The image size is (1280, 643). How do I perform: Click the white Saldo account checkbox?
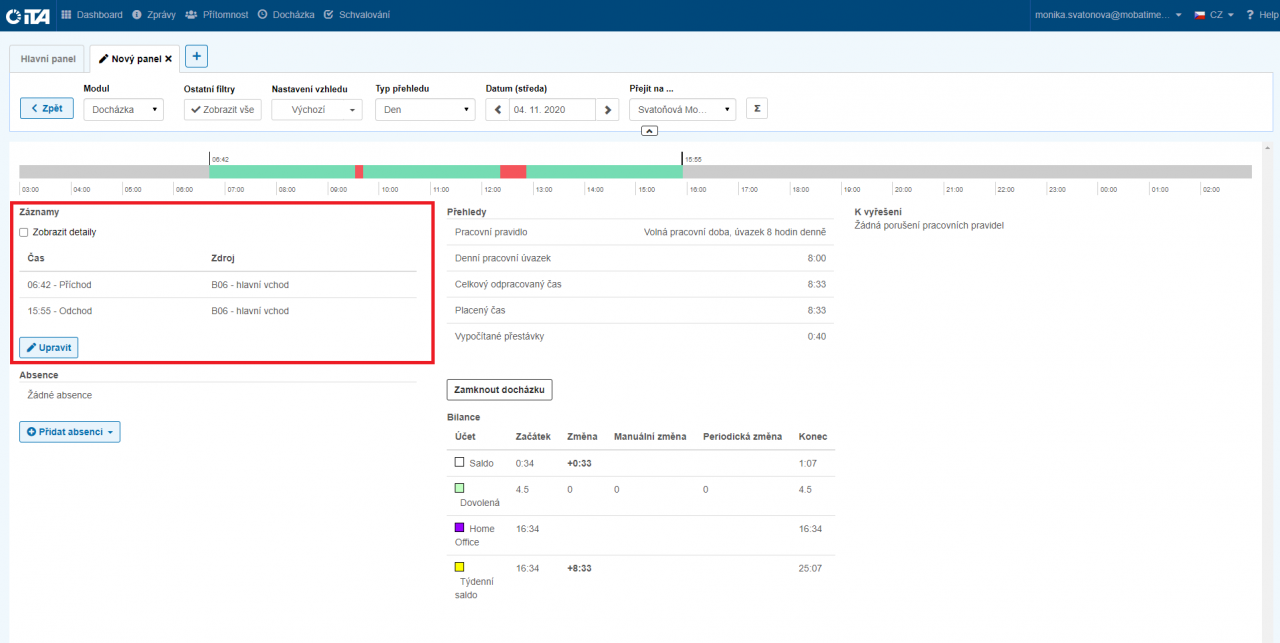point(460,463)
